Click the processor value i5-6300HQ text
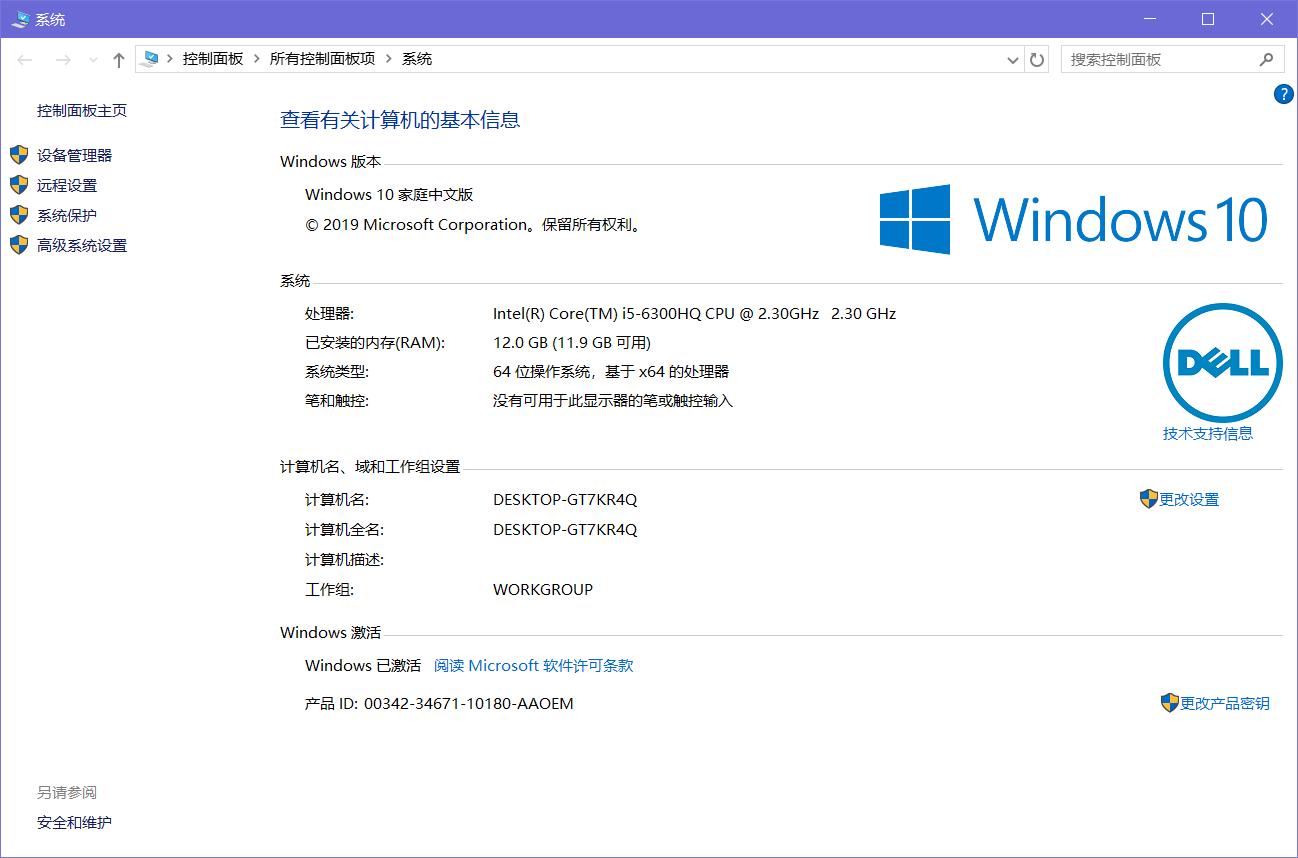The height and width of the screenshot is (858, 1298). pos(694,313)
